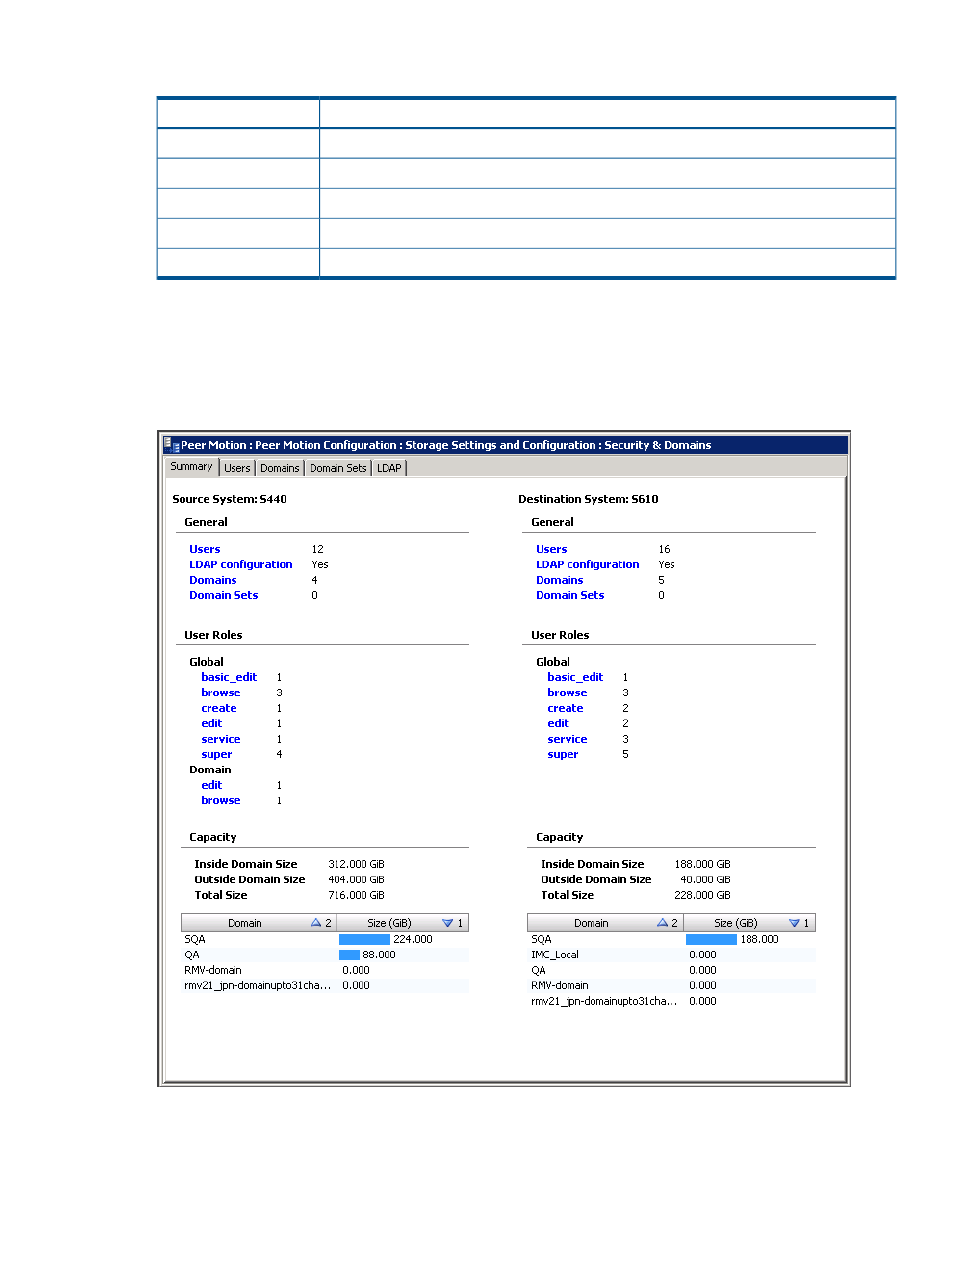This screenshot has width=954, height=1270.
Task: Open the Users tab
Action: point(237,468)
